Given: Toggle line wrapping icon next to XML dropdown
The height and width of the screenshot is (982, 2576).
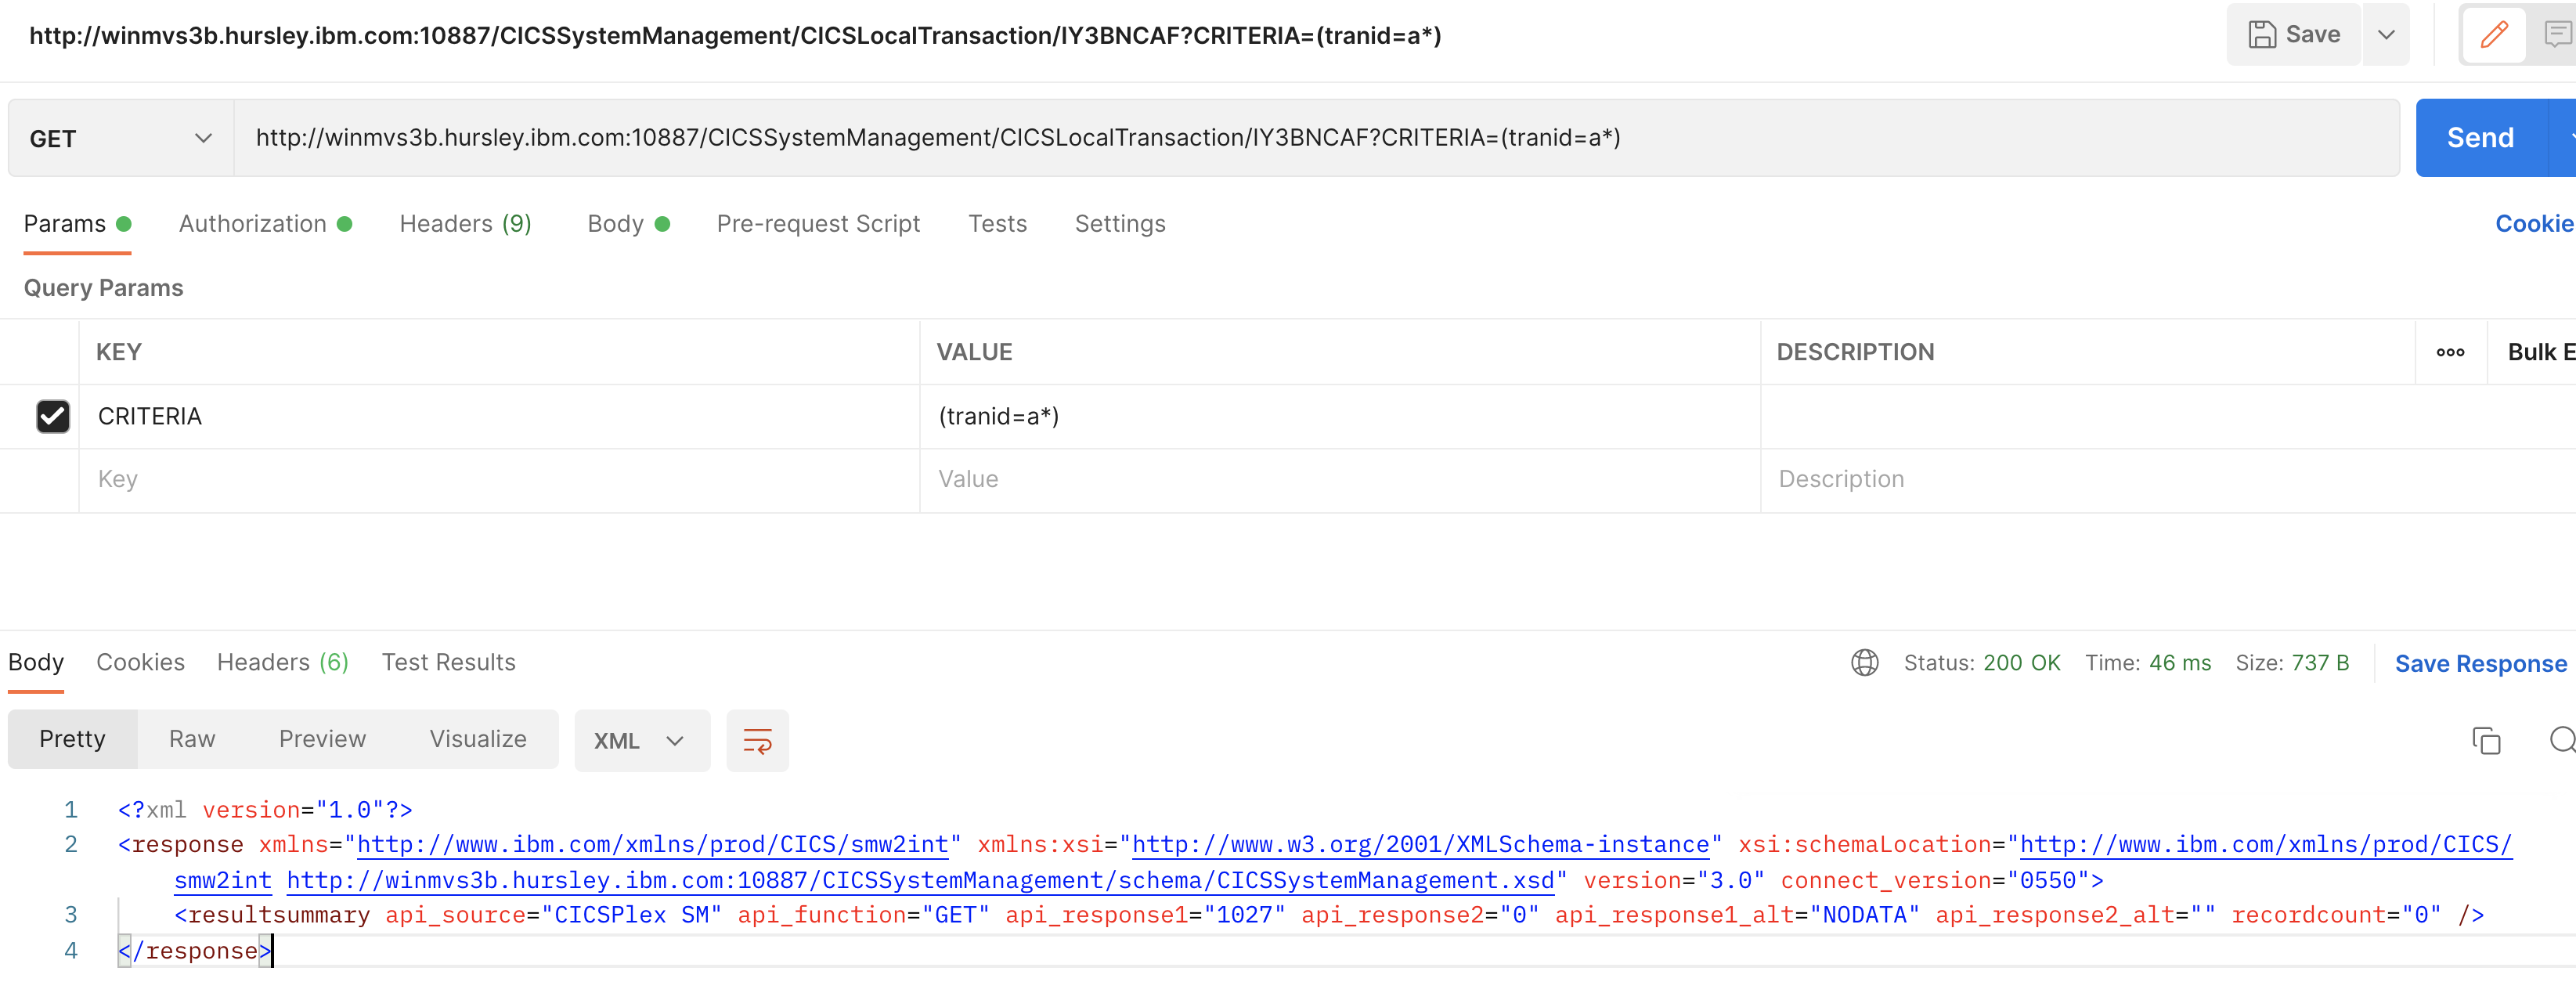Looking at the screenshot, I should [x=757, y=740].
